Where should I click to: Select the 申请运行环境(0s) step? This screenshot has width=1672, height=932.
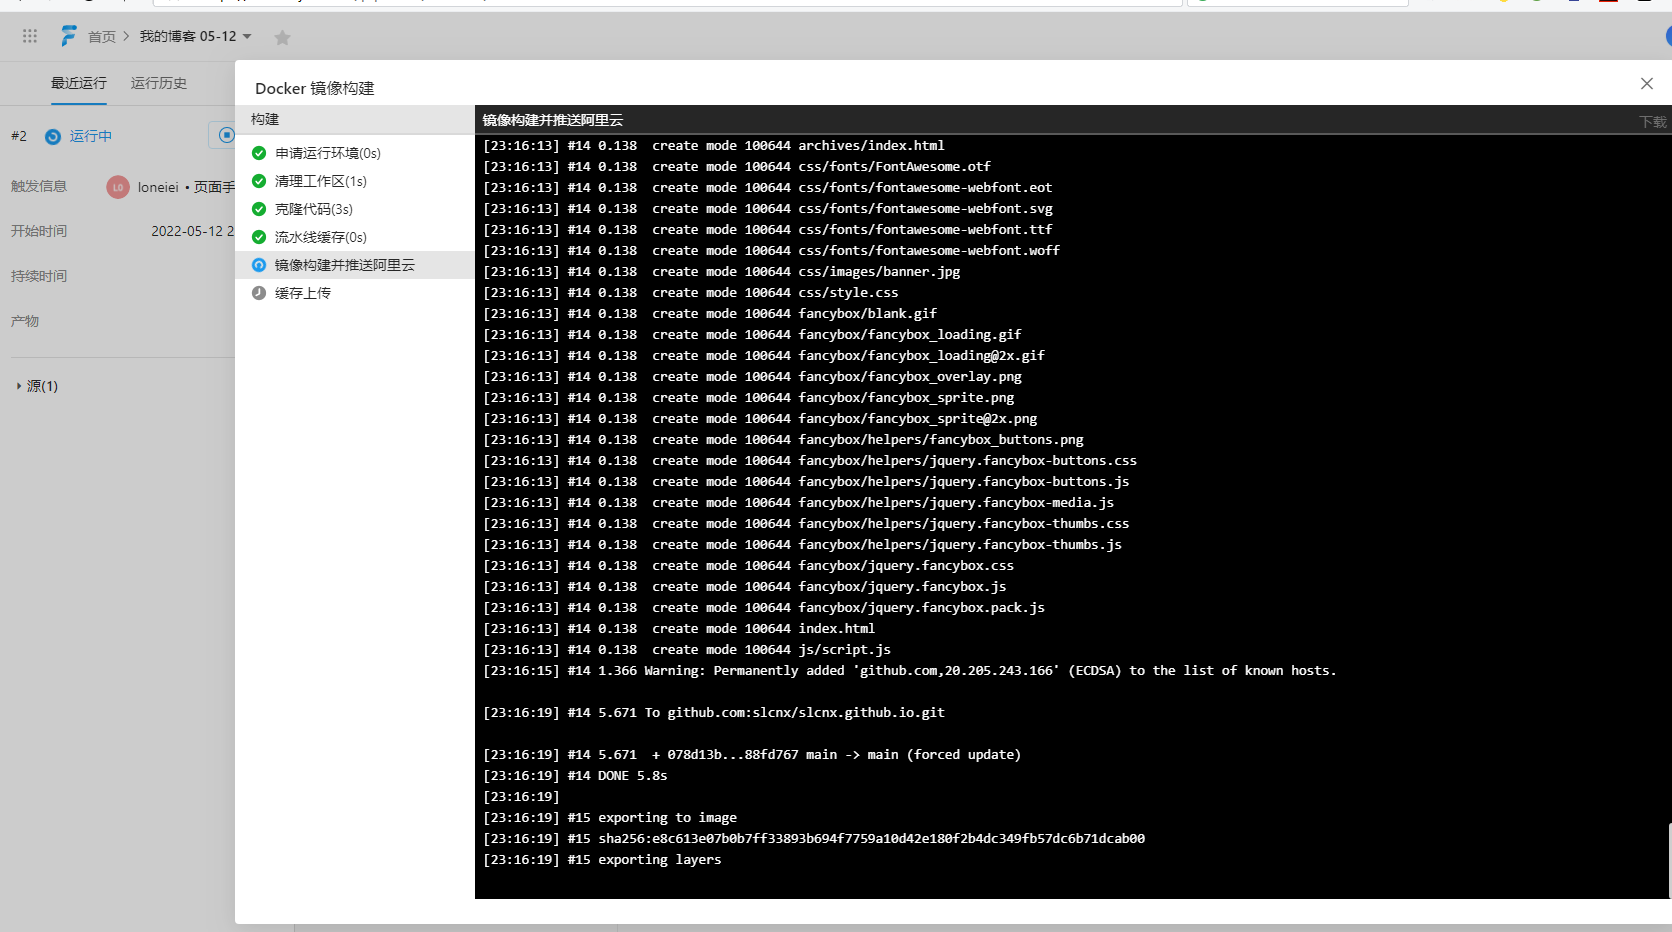[x=355, y=153]
